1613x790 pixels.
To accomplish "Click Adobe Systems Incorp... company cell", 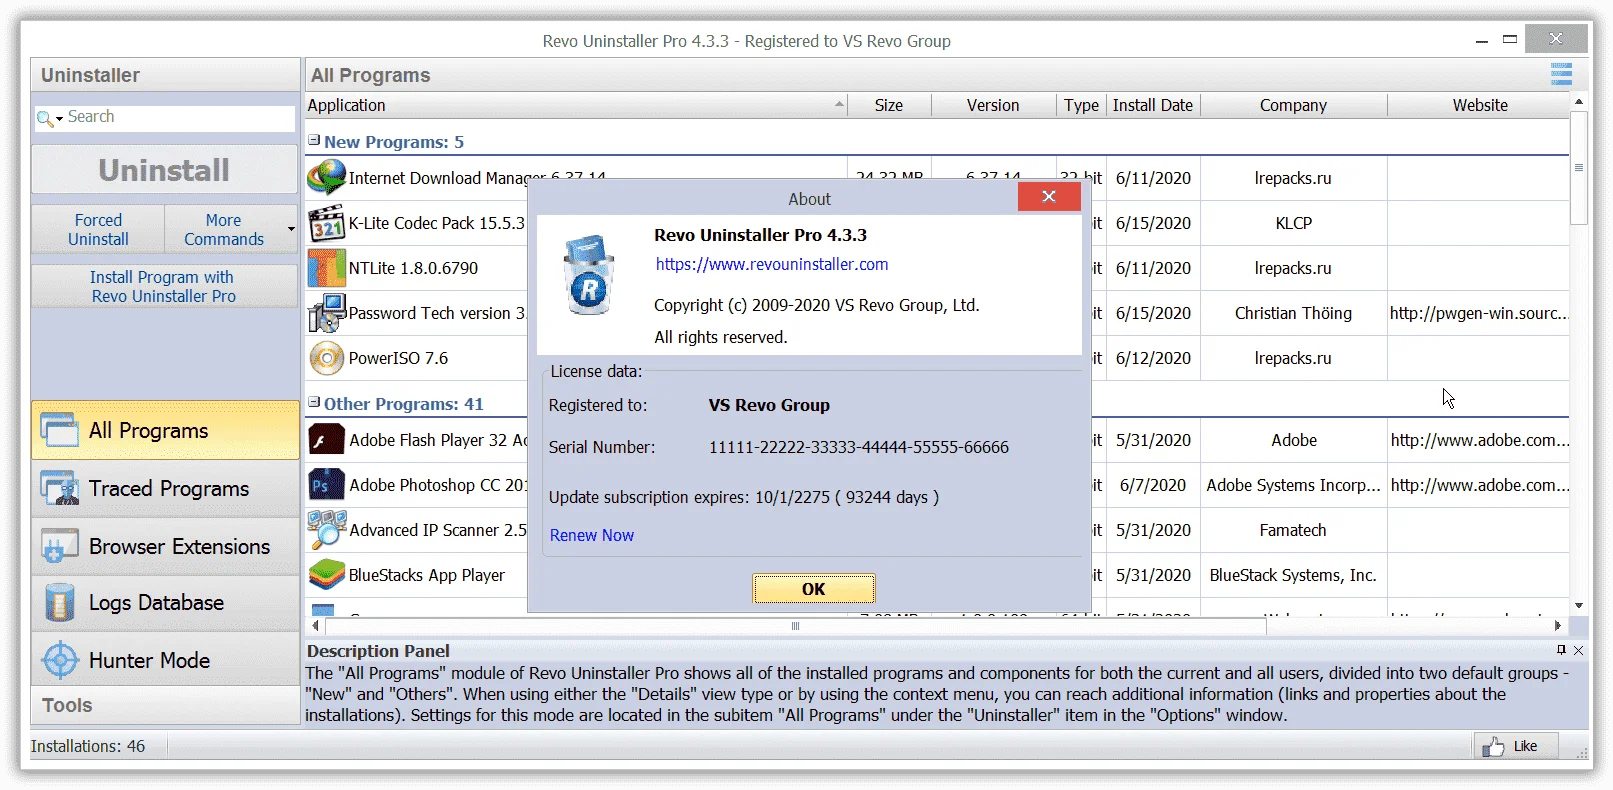I will pyautogui.click(x=1293, y=485).
